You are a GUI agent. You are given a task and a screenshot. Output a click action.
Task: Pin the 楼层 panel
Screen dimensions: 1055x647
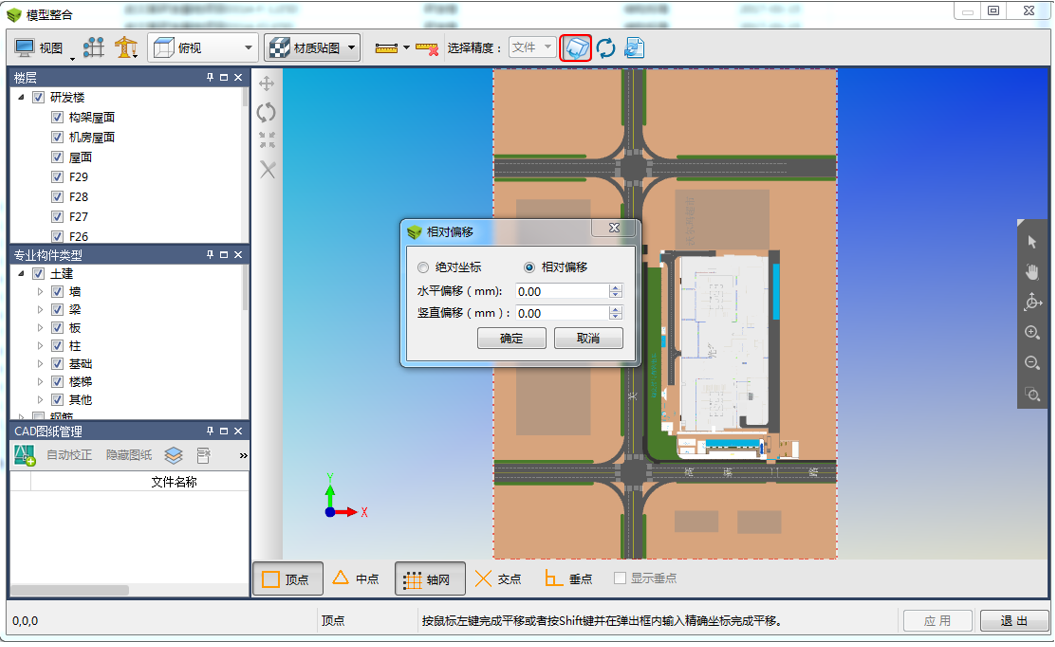(210, 77)
